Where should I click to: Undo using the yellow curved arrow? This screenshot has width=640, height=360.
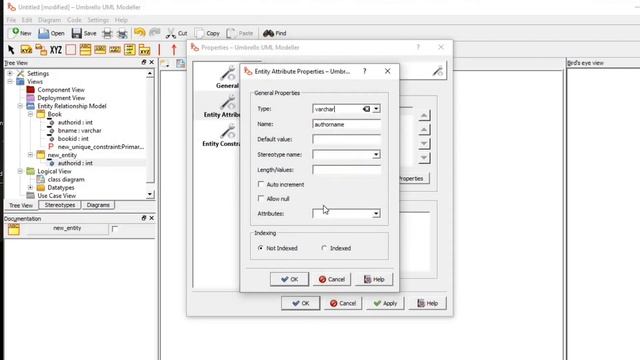140,33
